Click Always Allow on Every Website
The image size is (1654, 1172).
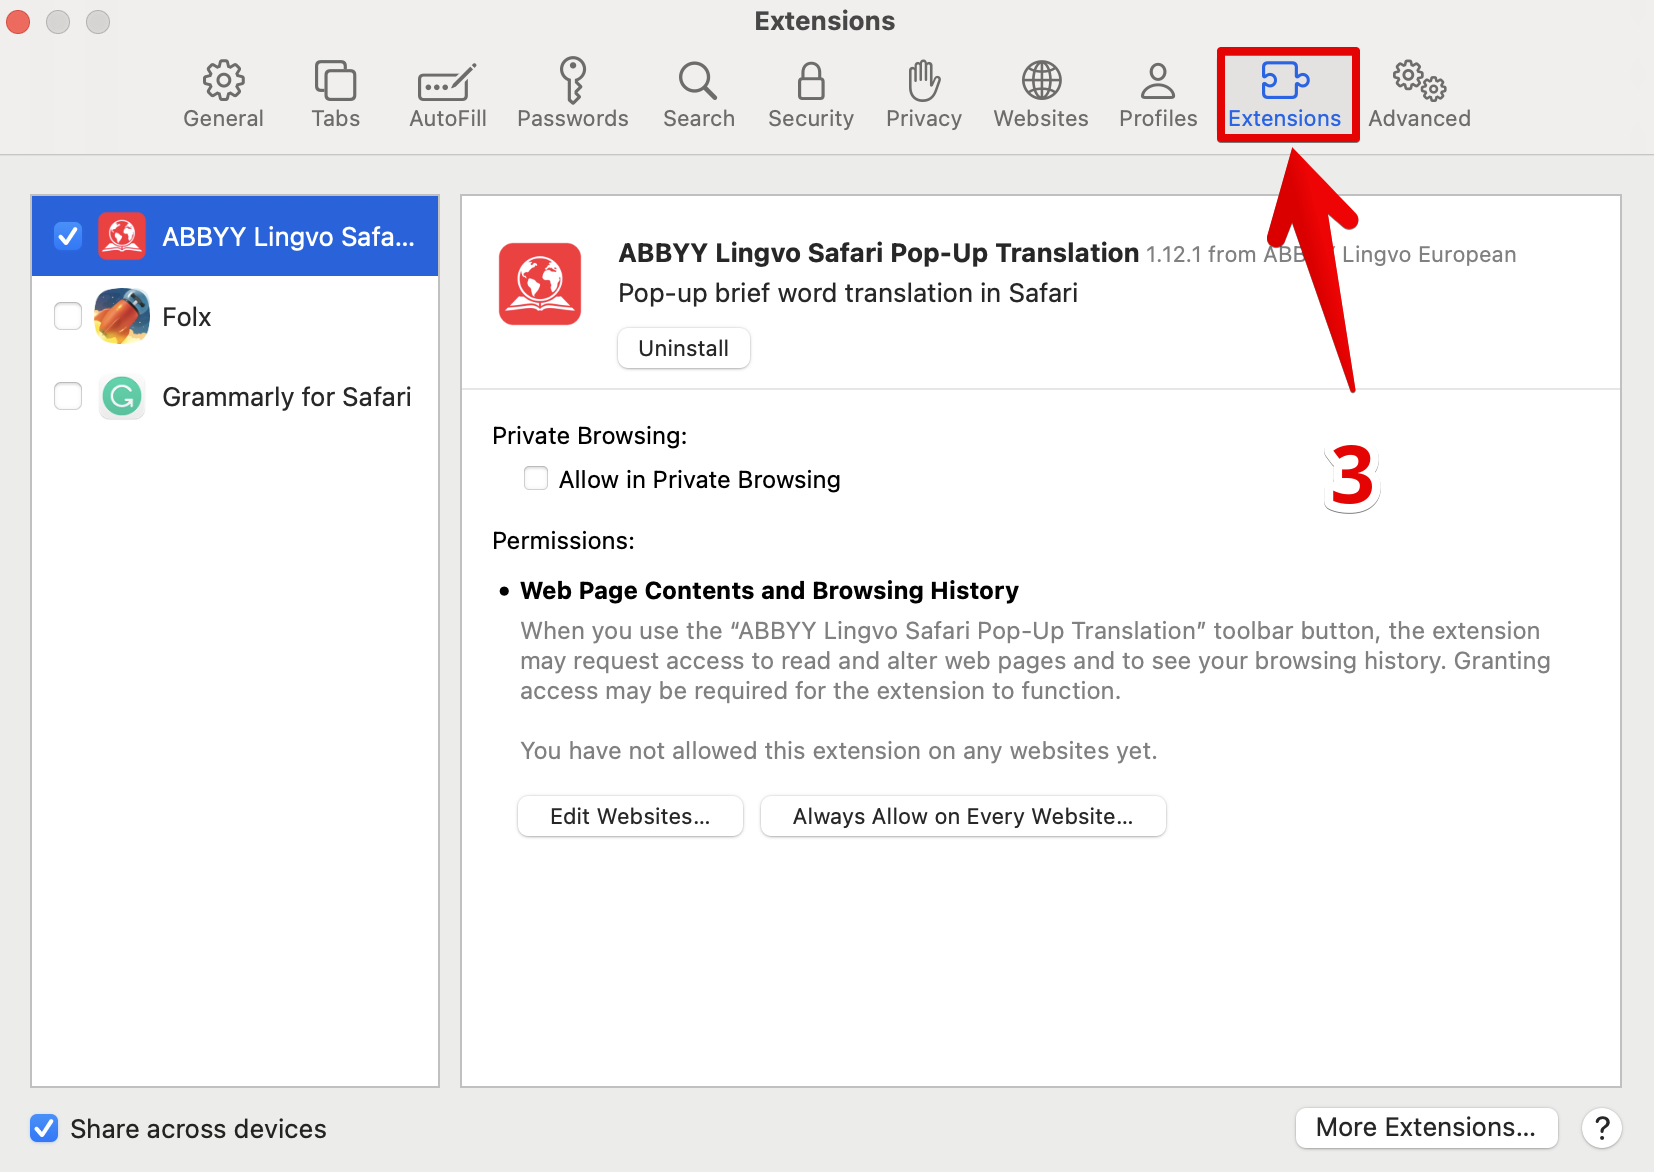click(963, 816)
